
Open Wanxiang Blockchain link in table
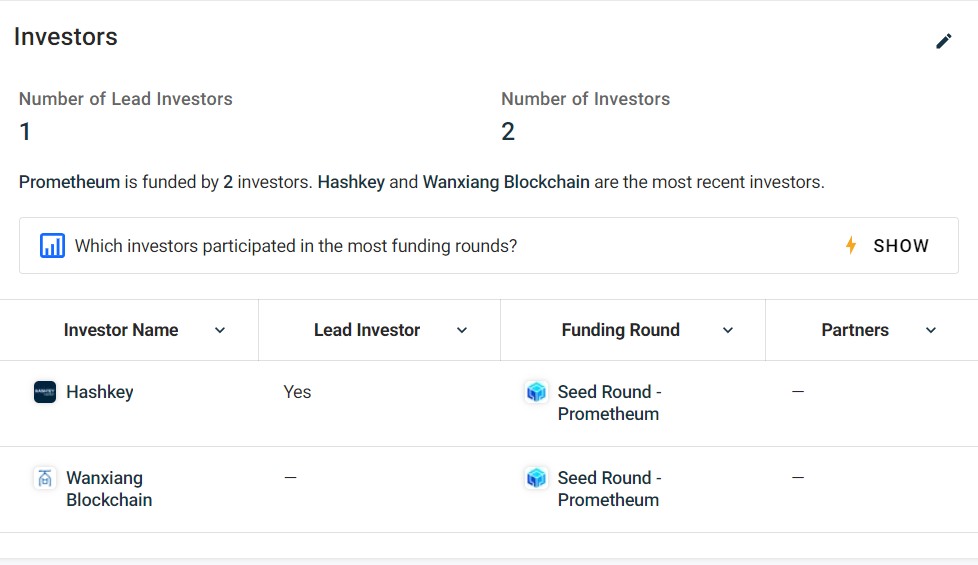109,489
